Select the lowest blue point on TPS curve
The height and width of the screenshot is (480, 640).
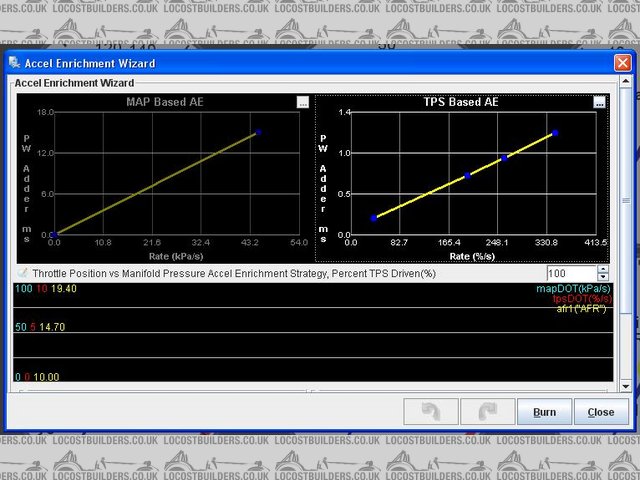(374, 218)
